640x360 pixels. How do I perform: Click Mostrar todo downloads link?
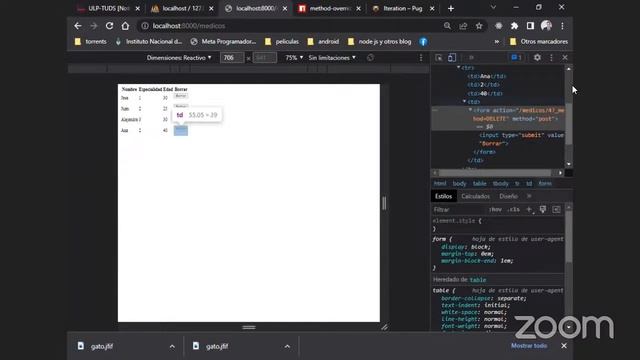pyautogui.click(x=529, y=346)
